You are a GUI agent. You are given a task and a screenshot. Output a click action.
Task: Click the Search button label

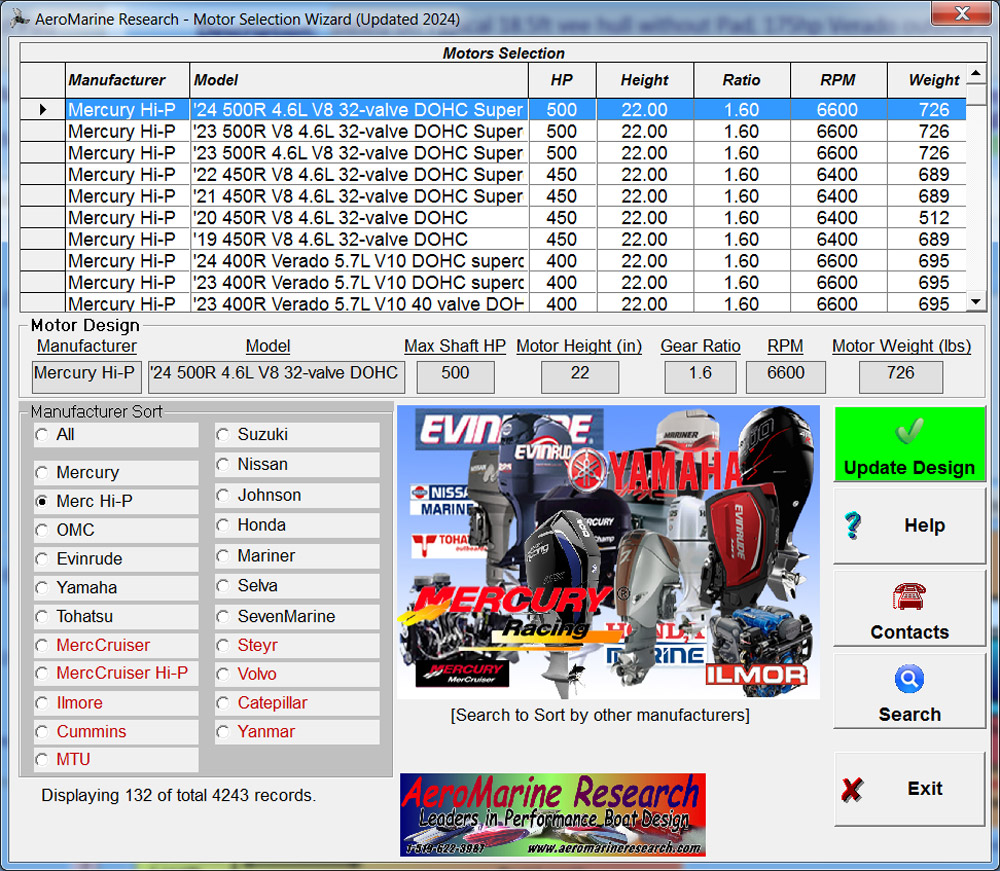(909, 714)
